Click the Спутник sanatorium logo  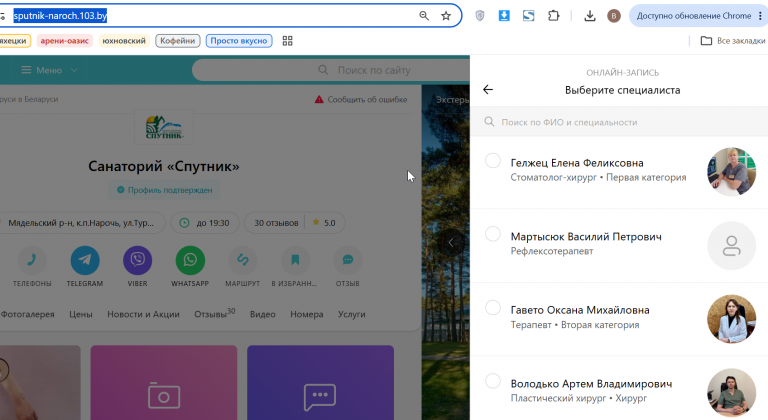pos(164,127)
